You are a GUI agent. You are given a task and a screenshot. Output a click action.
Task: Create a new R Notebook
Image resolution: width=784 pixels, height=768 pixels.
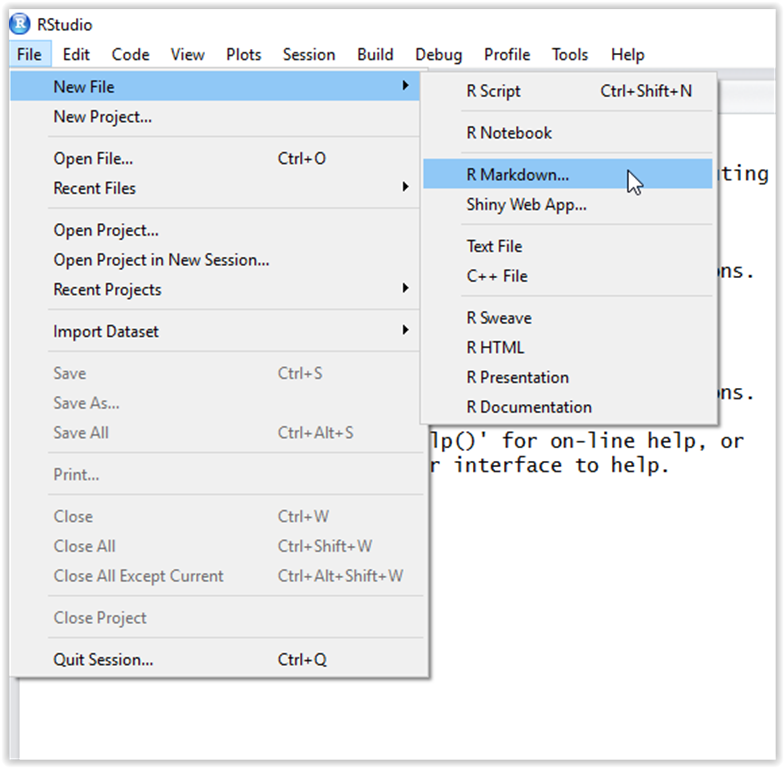coord(568,133)
